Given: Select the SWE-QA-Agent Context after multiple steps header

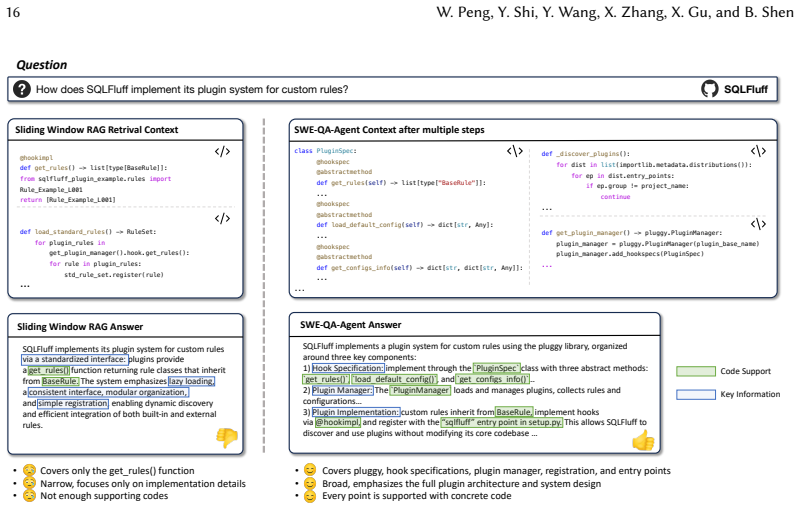Looking at the screenshot, I should click(x=389, y=130).
